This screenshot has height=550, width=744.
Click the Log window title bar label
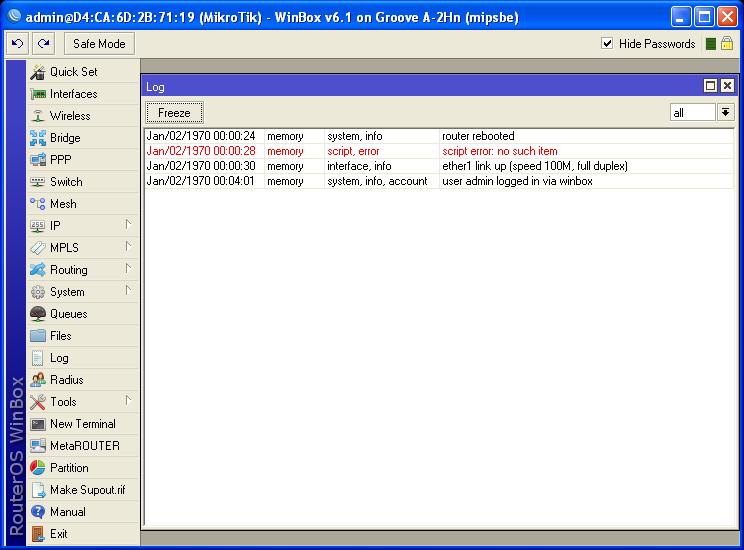(155, 87)
